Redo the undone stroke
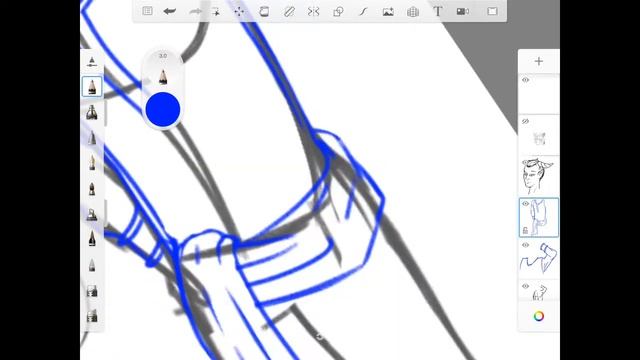 195,11
